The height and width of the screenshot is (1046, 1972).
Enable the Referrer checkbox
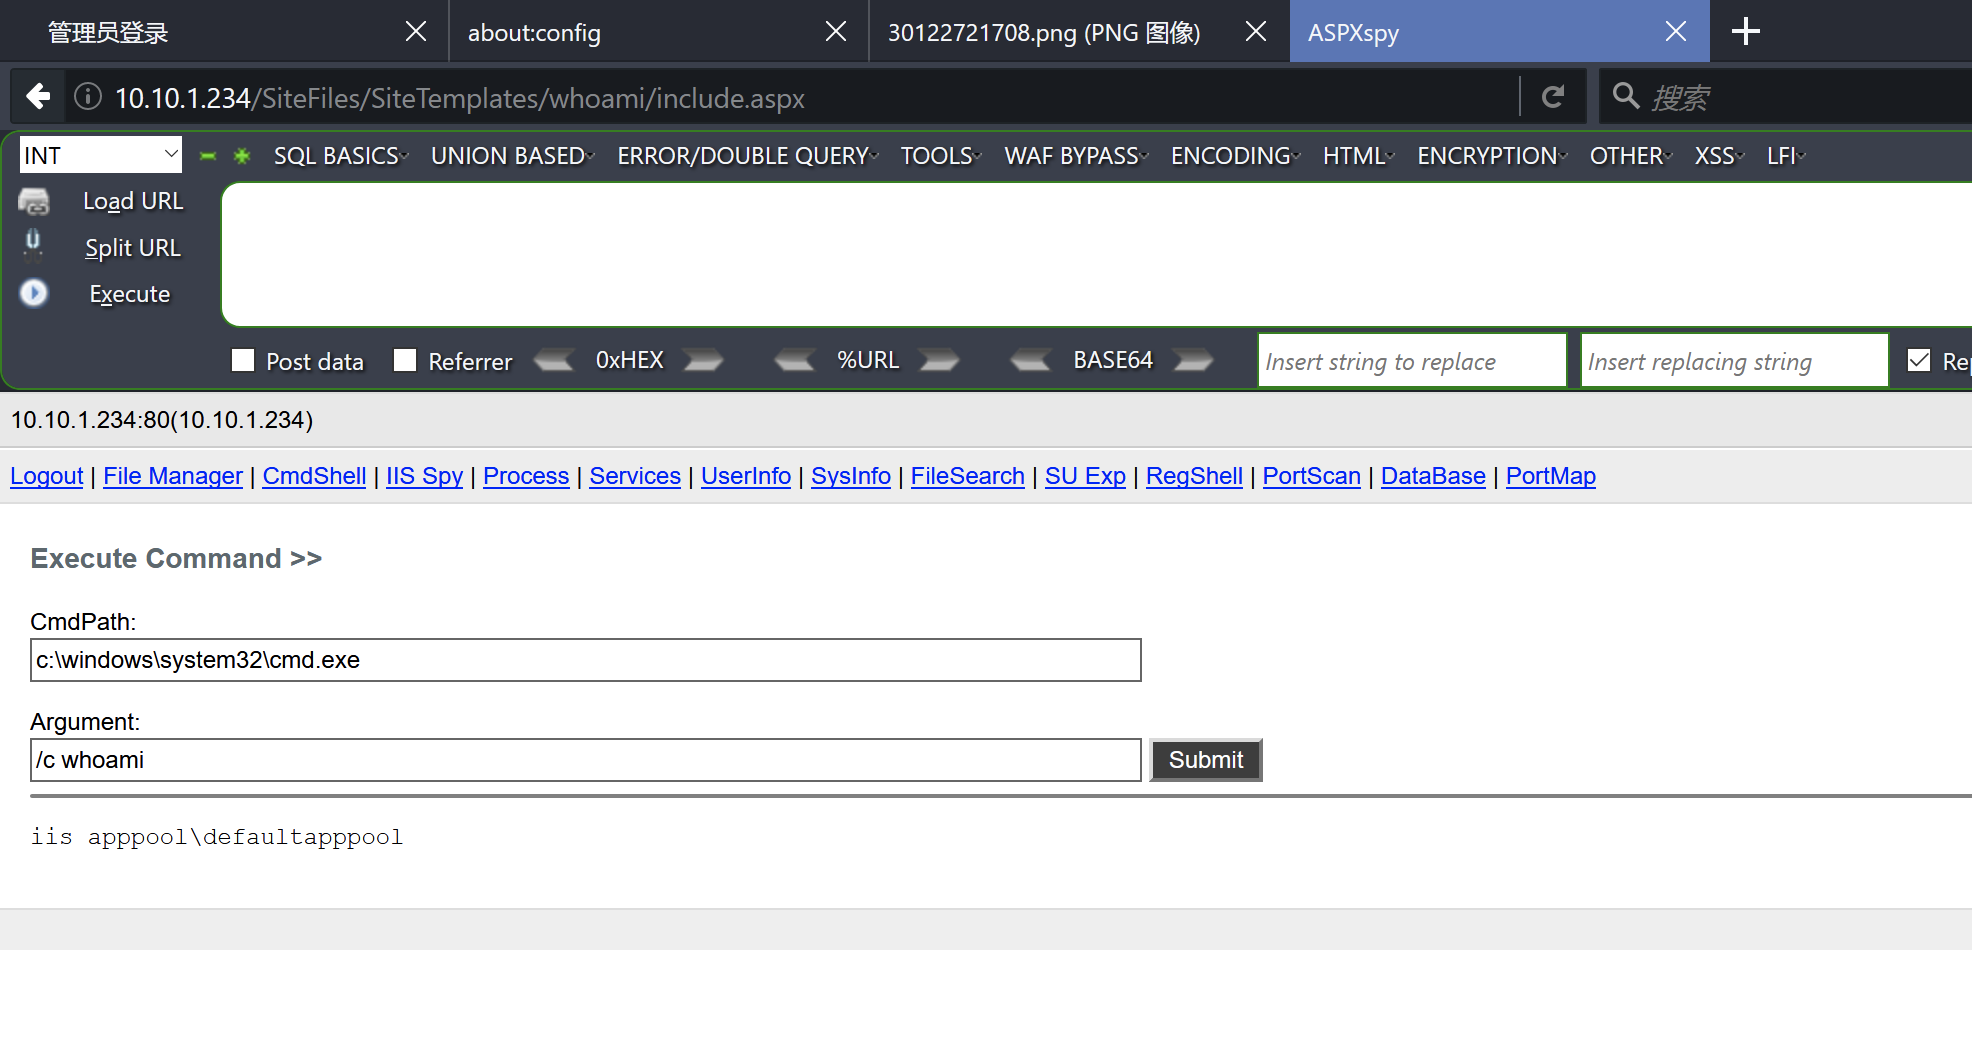(x=405, y=360)
